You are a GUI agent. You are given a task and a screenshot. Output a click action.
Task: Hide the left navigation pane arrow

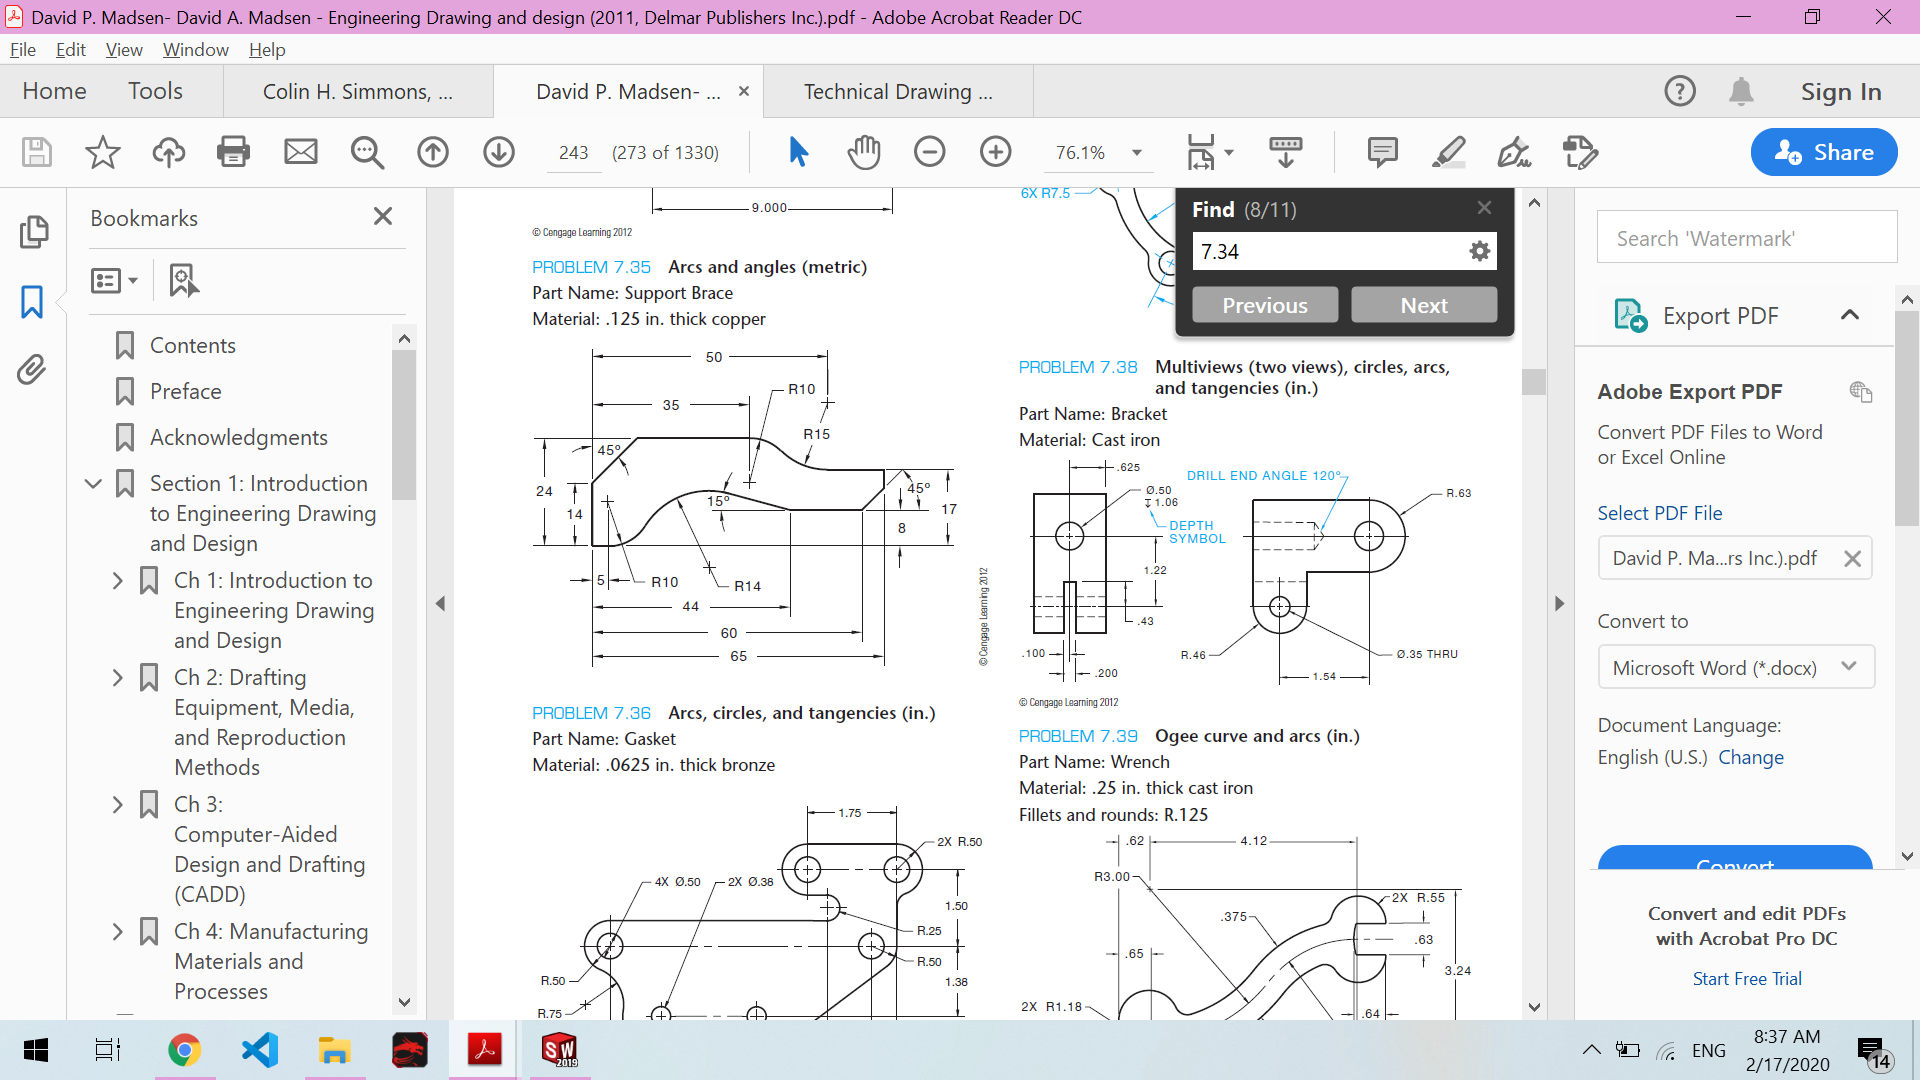coord(440,603)
